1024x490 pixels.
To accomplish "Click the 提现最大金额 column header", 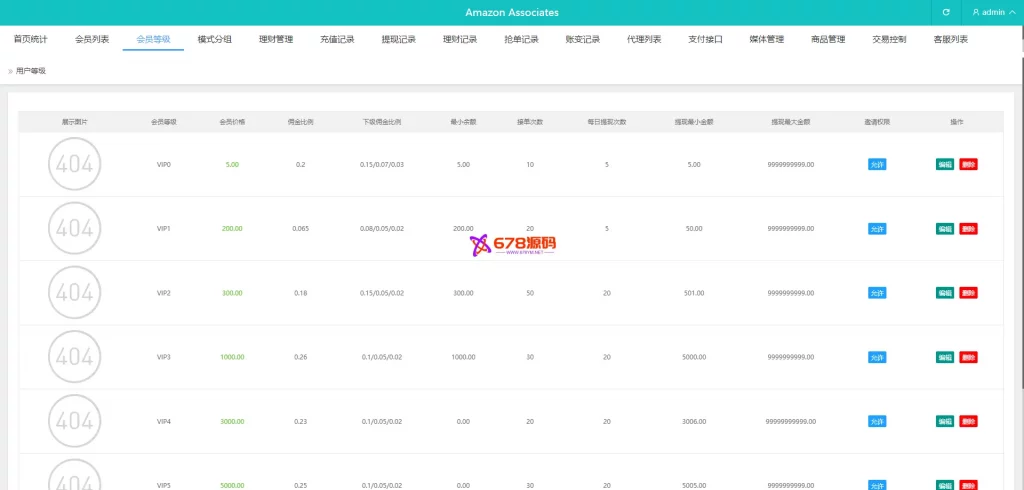I will (791, 122).
